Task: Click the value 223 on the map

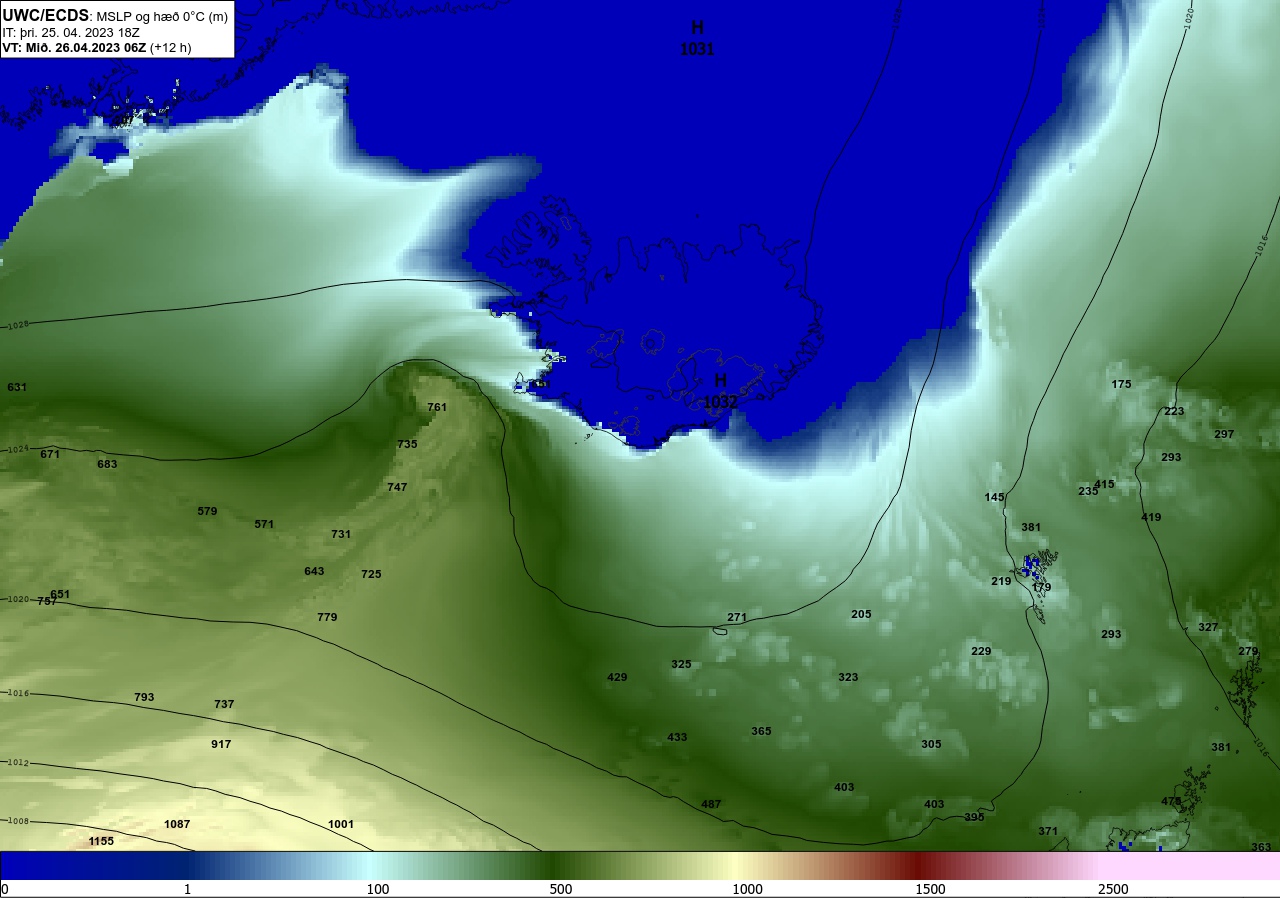Action: click(x=1174, y=411)
